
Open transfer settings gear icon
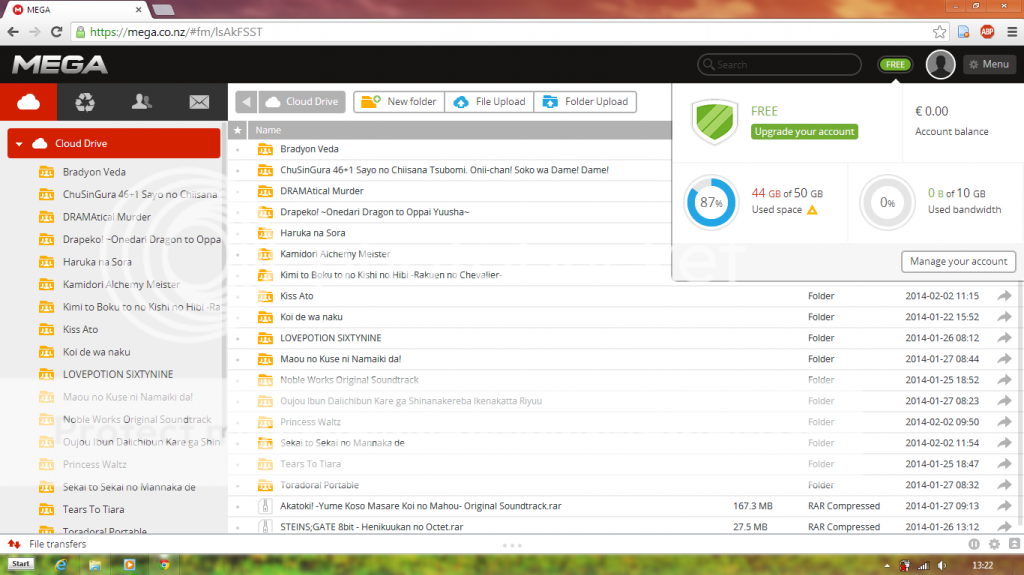pyautogui.click(x=994, y=544)
